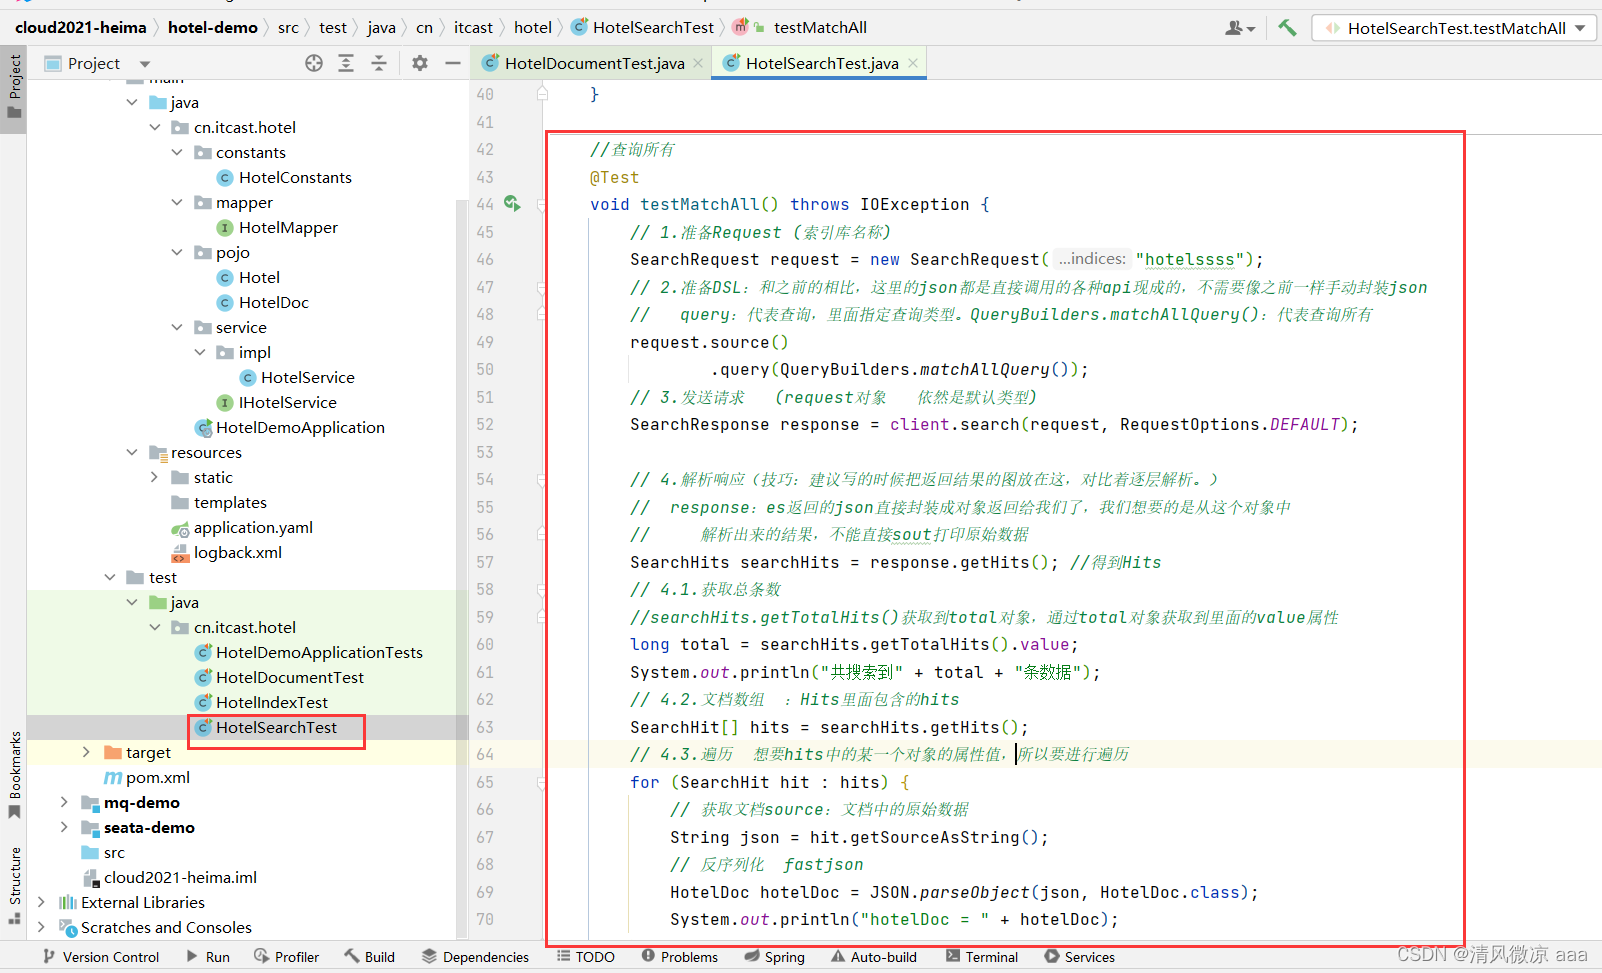Viewport: 1602px width, 973px height.
Task: Open the Auto-build tool window
Action: coord(873,957)
